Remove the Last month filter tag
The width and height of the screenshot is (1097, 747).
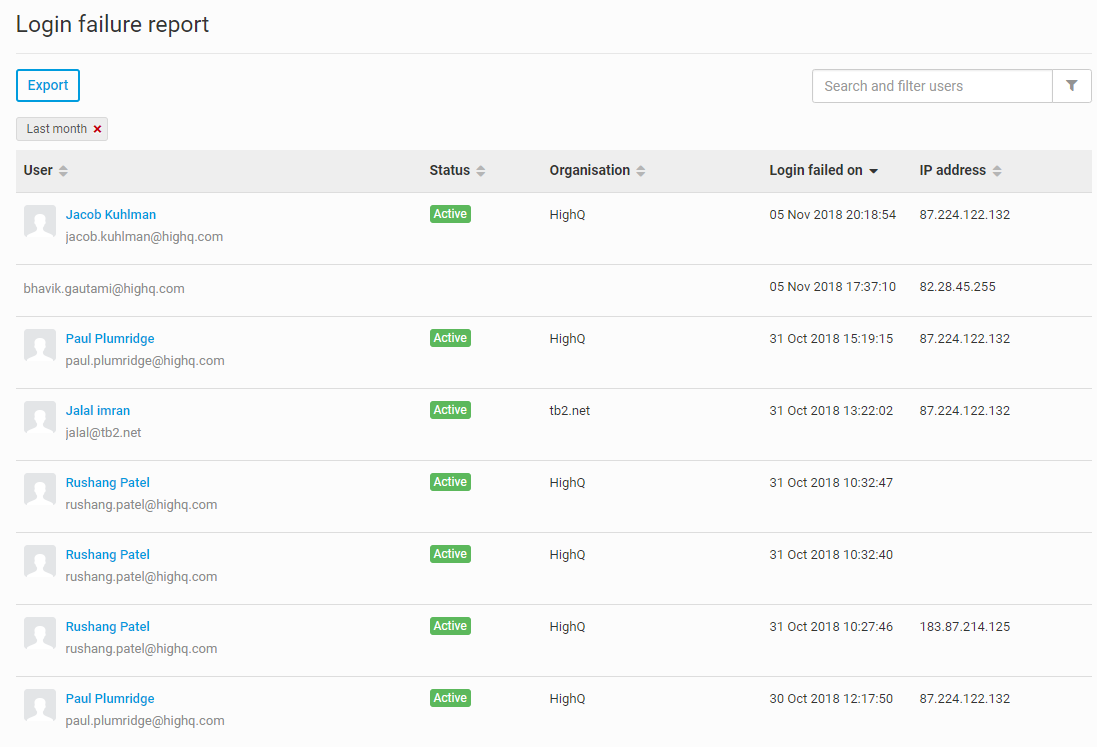pyautogui.click(x=97, y=129)
